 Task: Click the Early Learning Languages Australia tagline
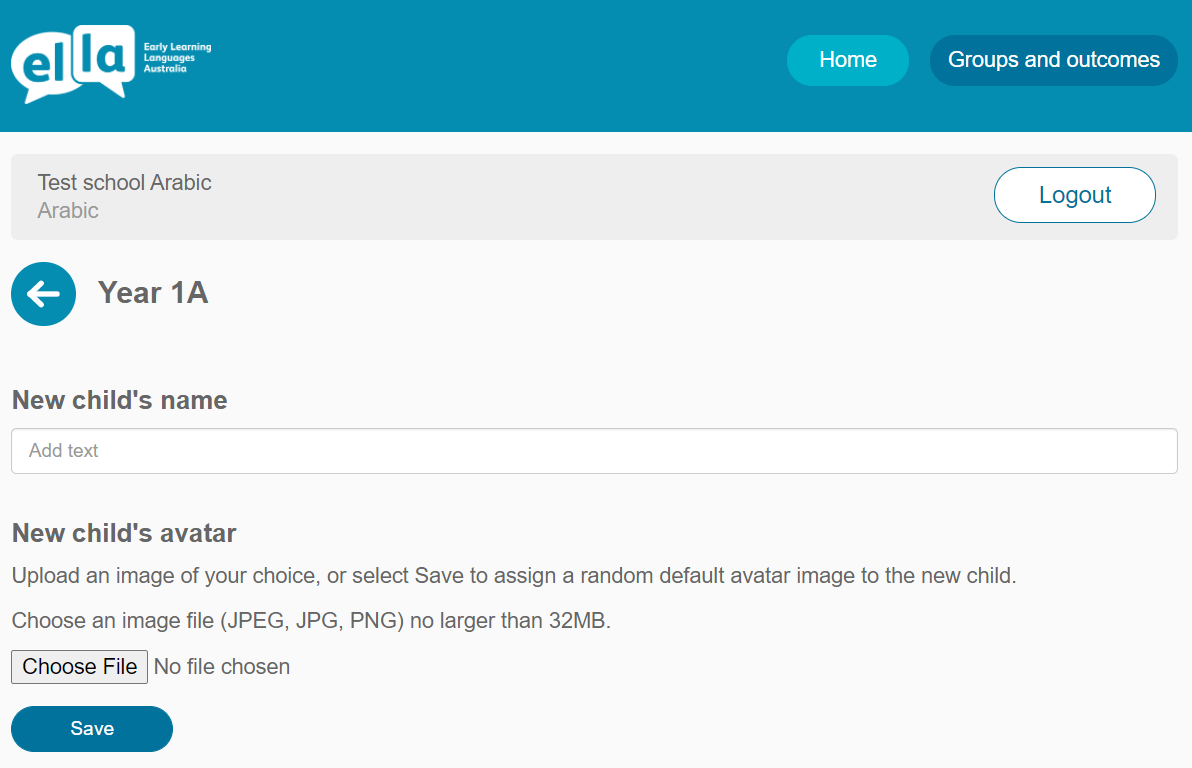coord(177,58)
